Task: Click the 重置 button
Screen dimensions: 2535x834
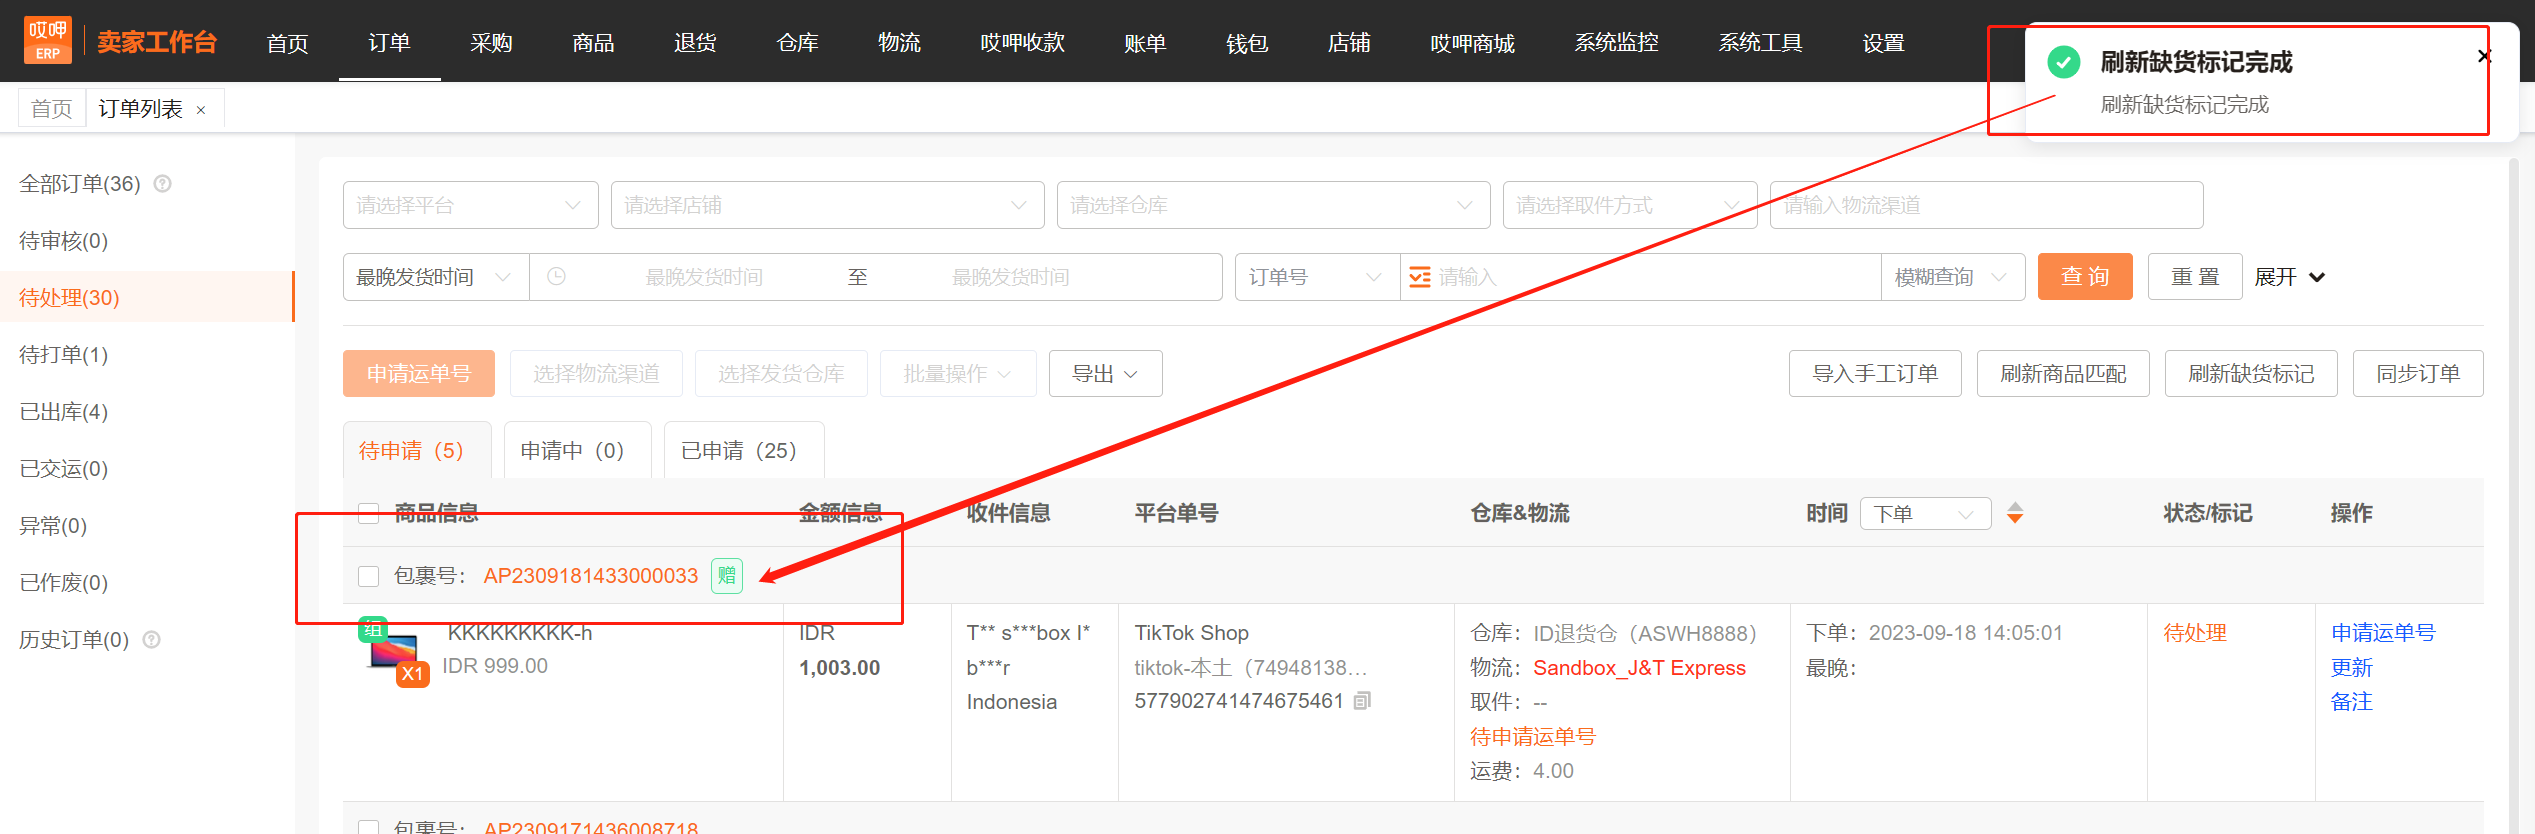Action: pos(2195,276)
